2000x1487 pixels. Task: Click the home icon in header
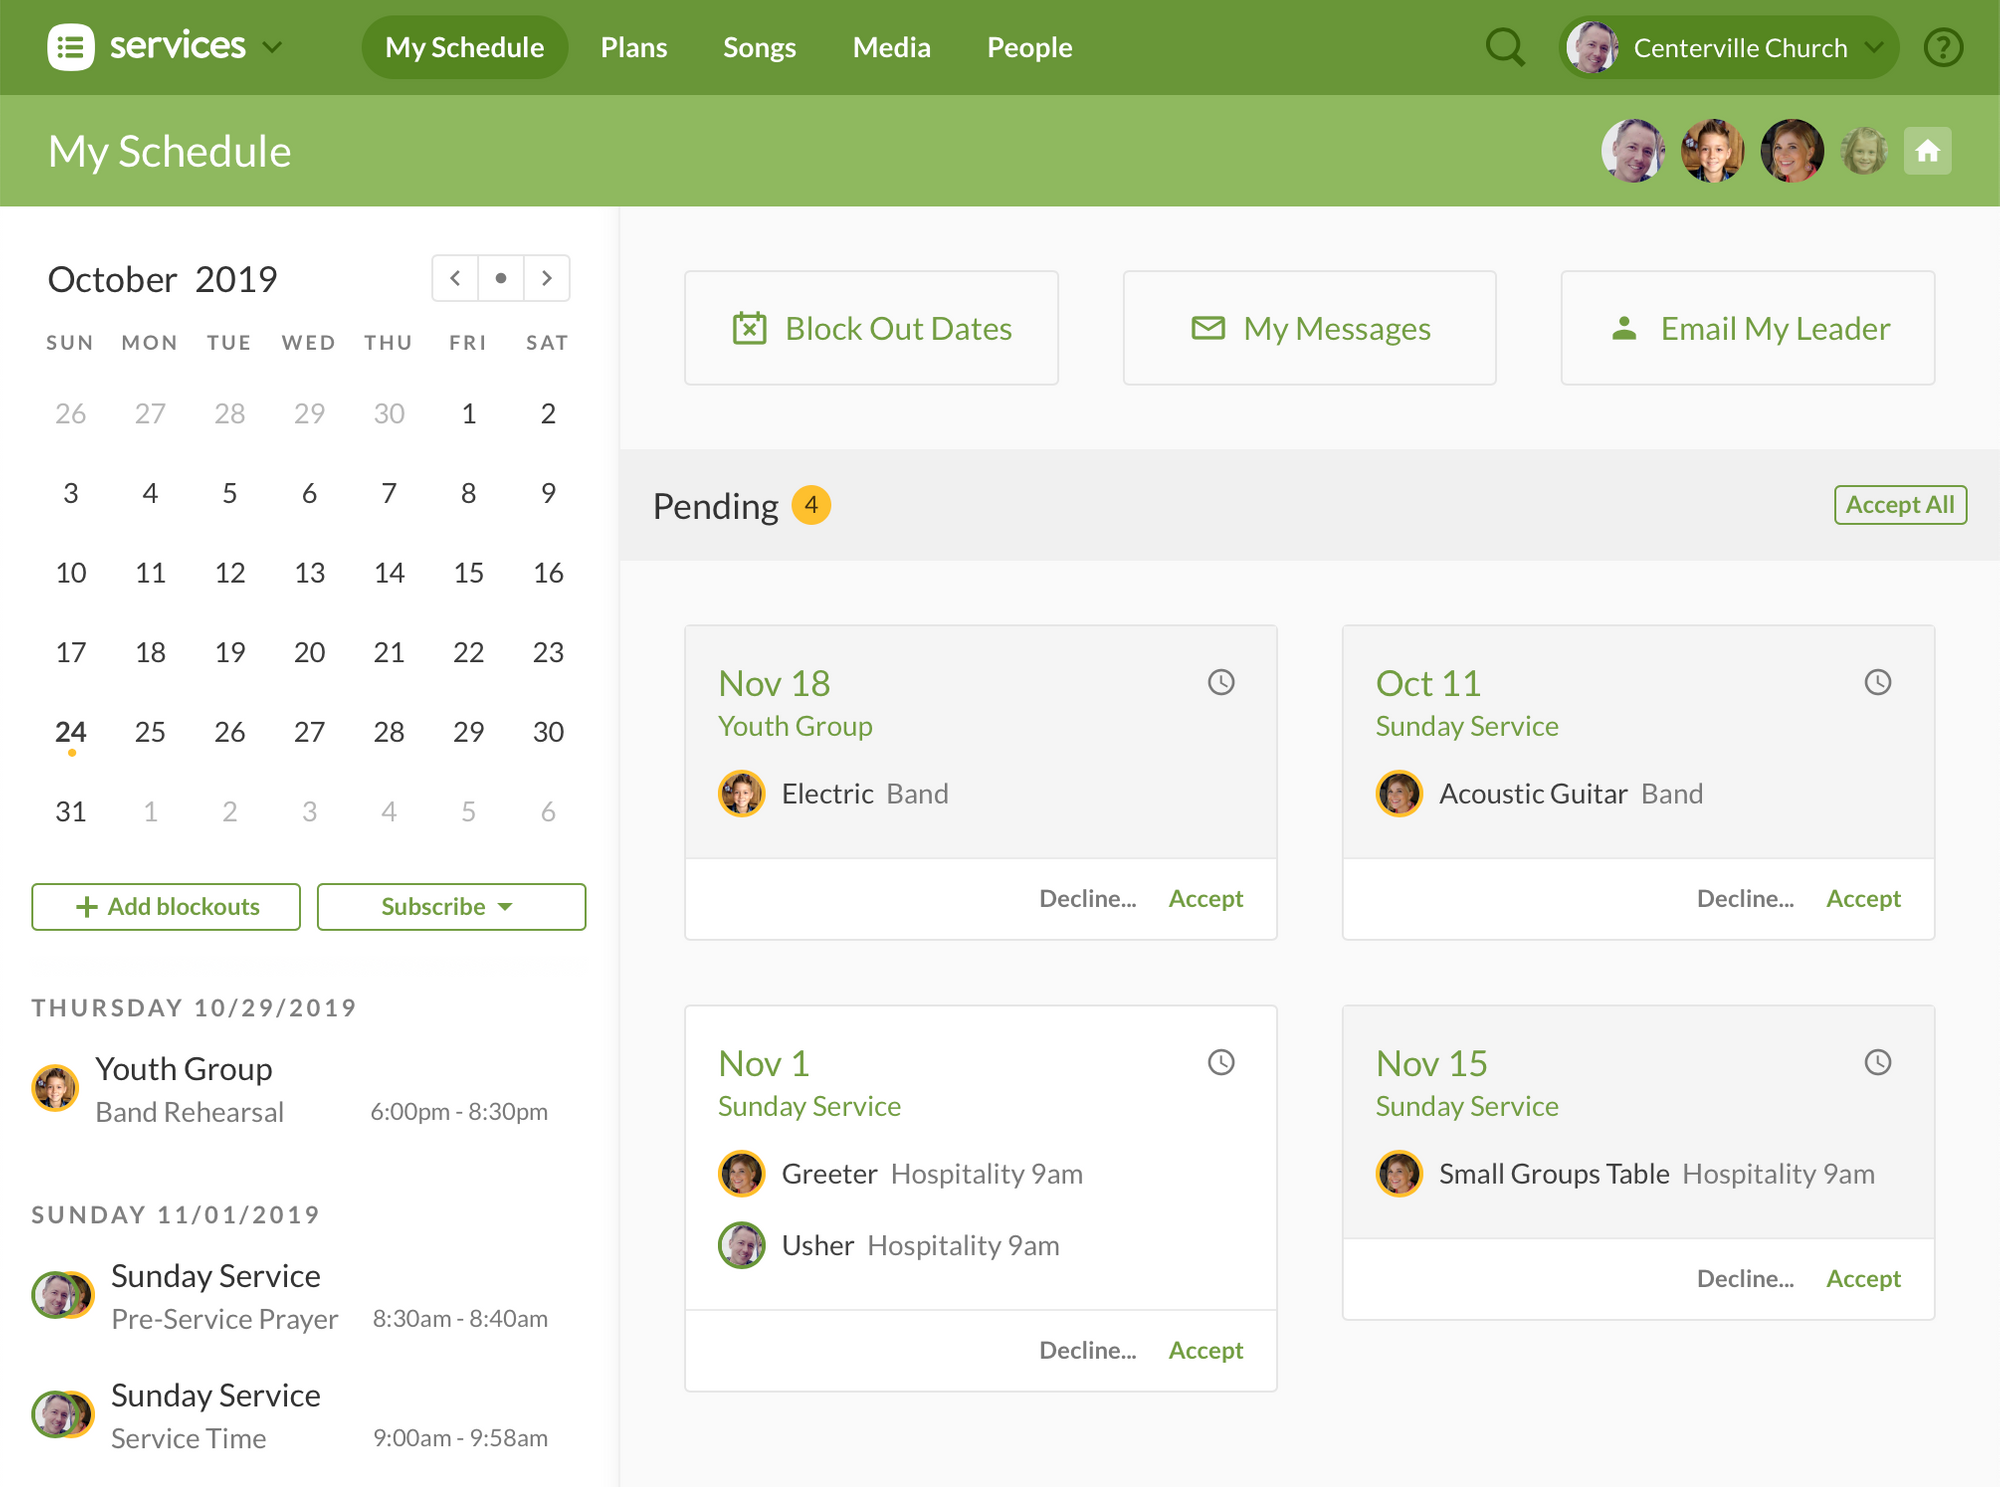pos(1927,151)
